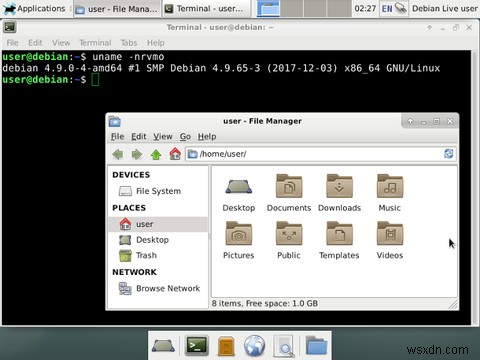Open the Go menu in File Manager

click(185, 136)
